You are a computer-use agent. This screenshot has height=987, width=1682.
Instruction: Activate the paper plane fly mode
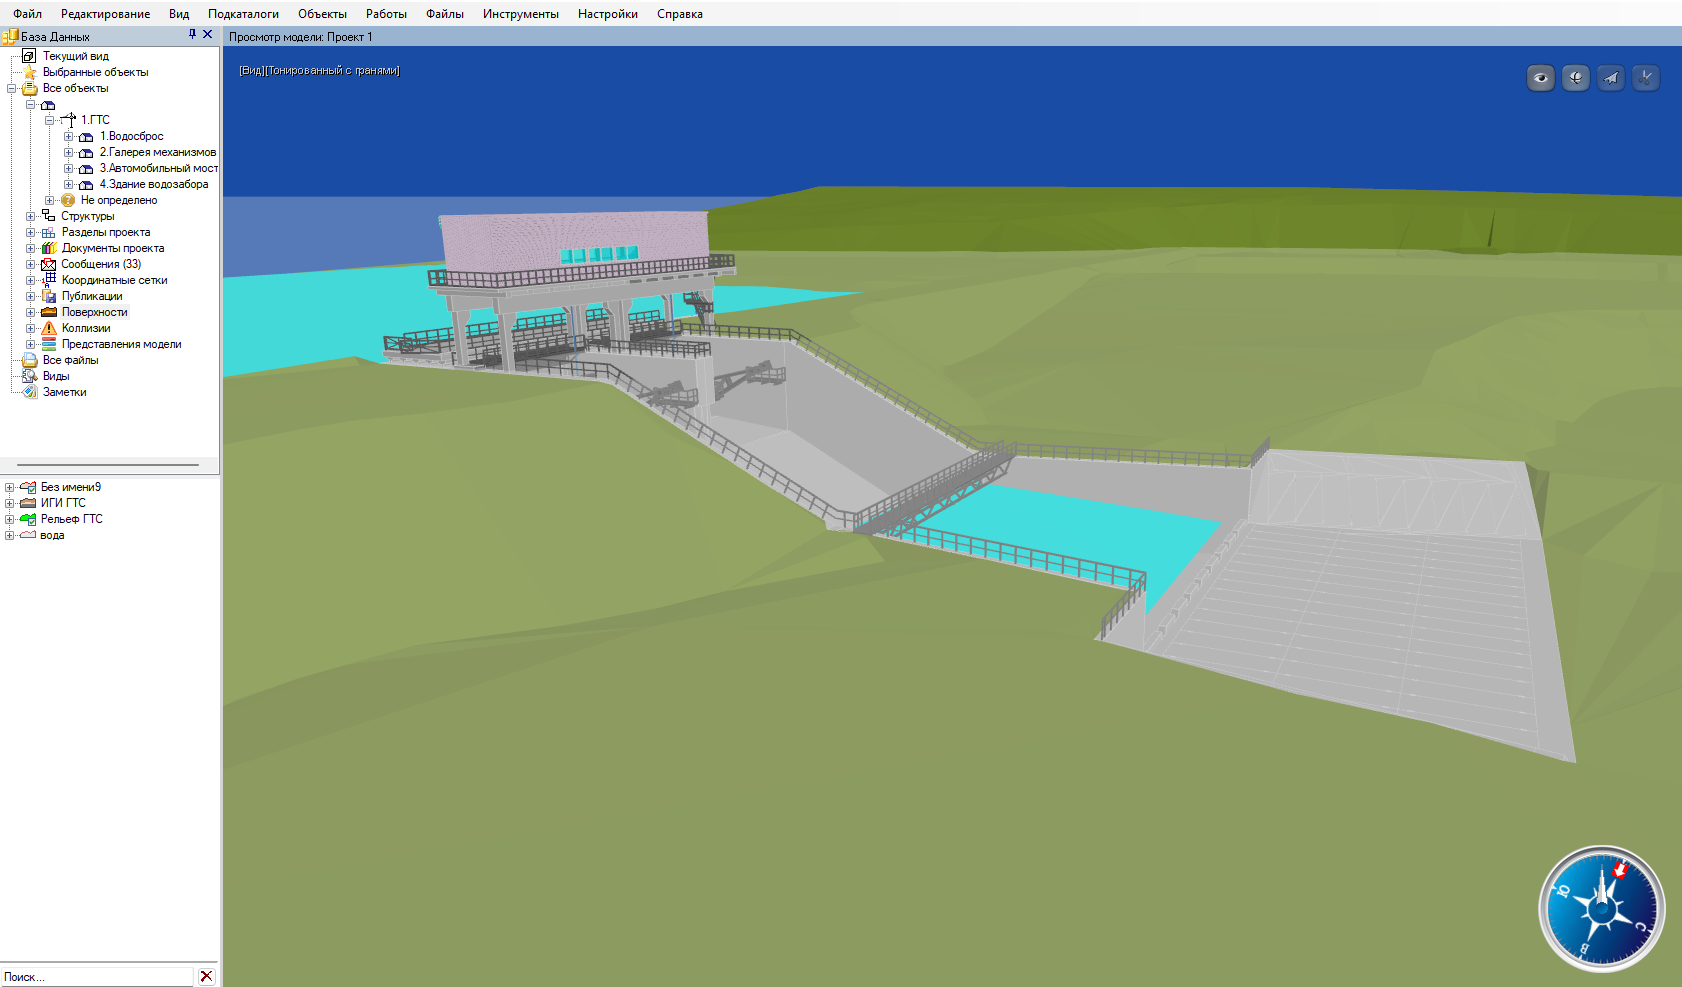point(1610,78)
